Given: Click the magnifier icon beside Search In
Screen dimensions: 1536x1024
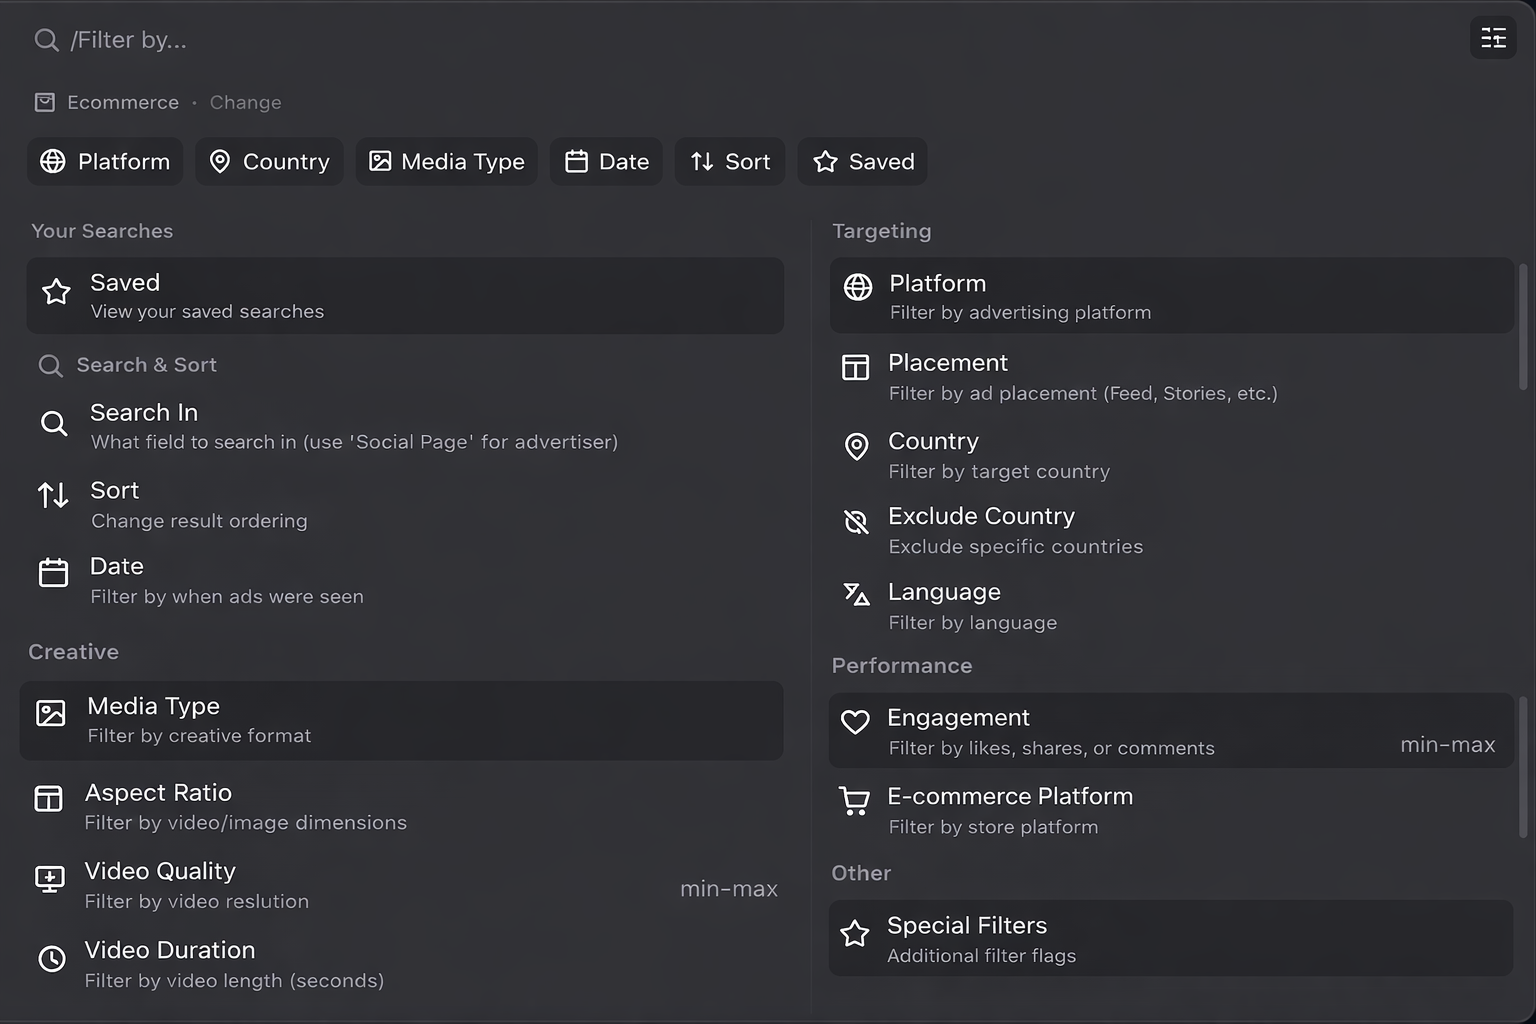Looking at the screenshot, I should (54, 424).
